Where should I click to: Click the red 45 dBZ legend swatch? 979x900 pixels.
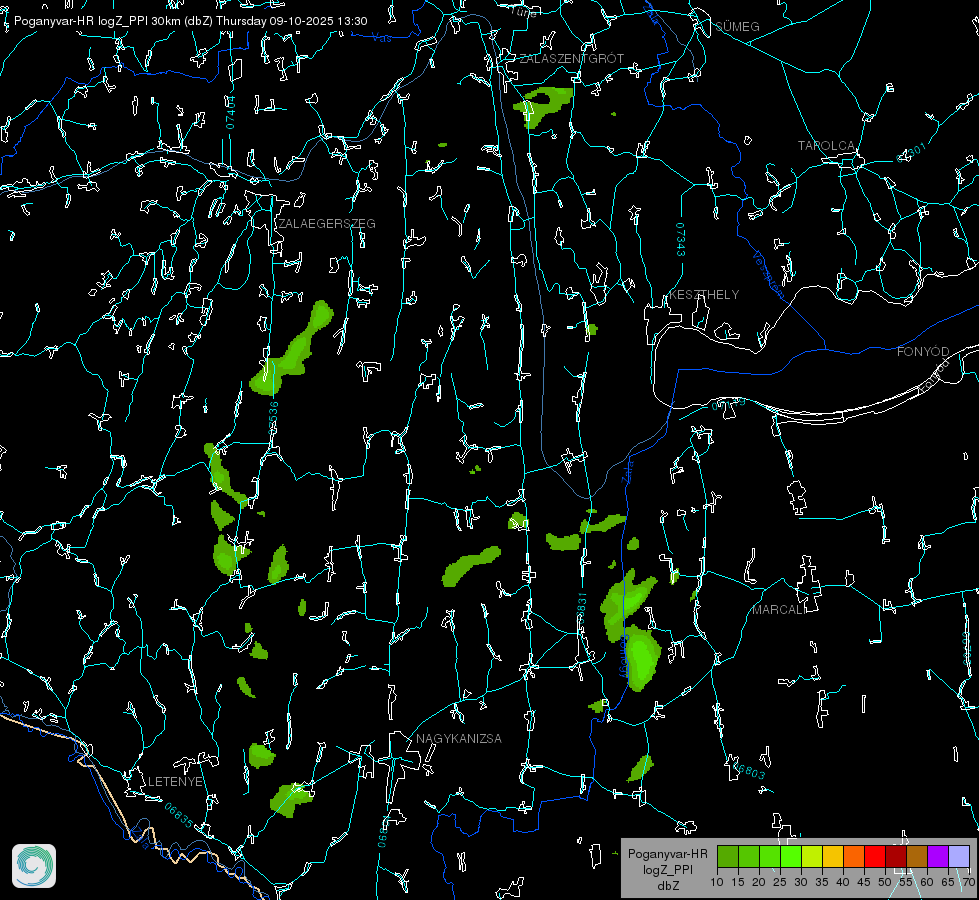coord(874,856)
